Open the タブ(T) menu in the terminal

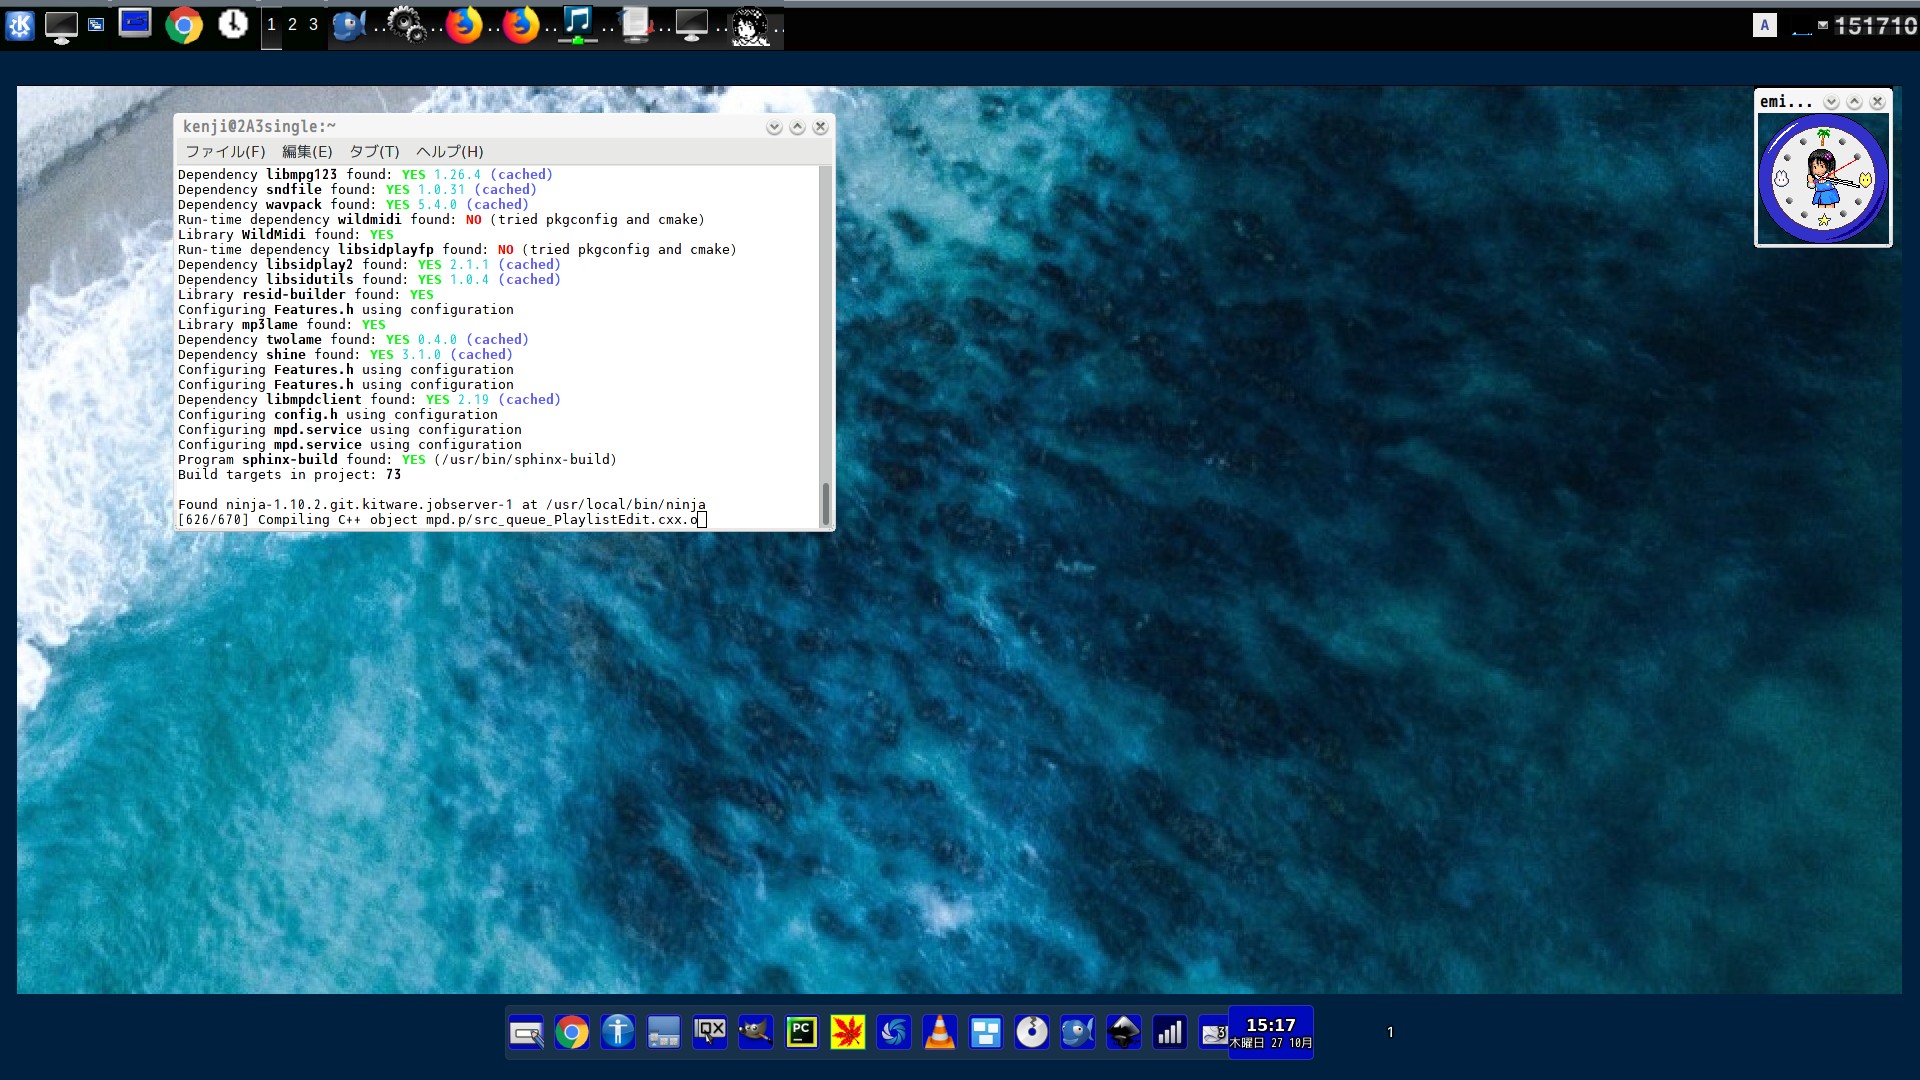374,152
